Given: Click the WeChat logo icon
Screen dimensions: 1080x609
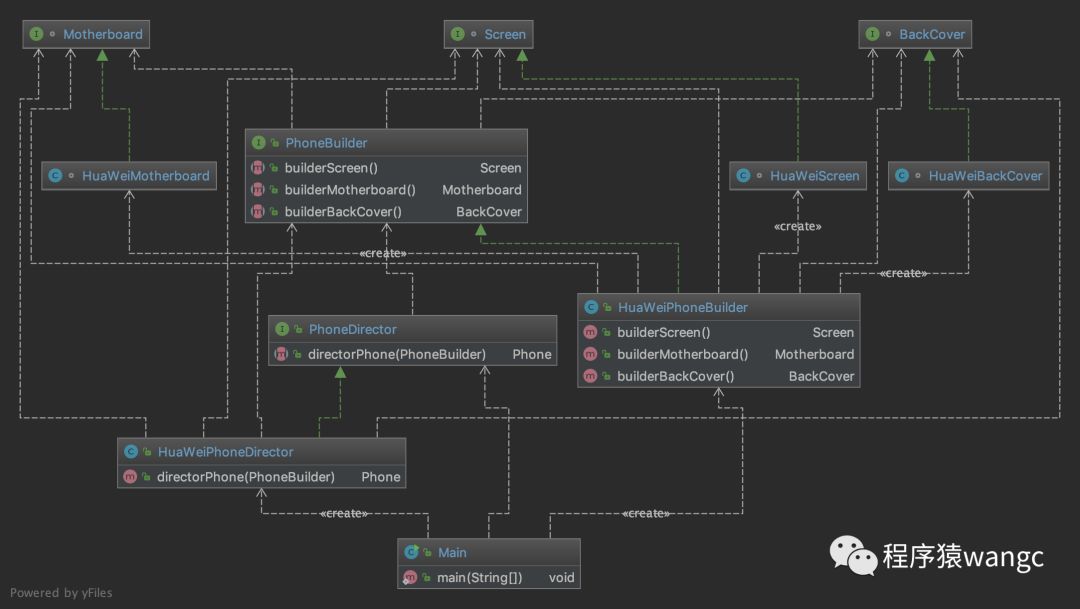Looking at the screenshot, I should 853,555.
